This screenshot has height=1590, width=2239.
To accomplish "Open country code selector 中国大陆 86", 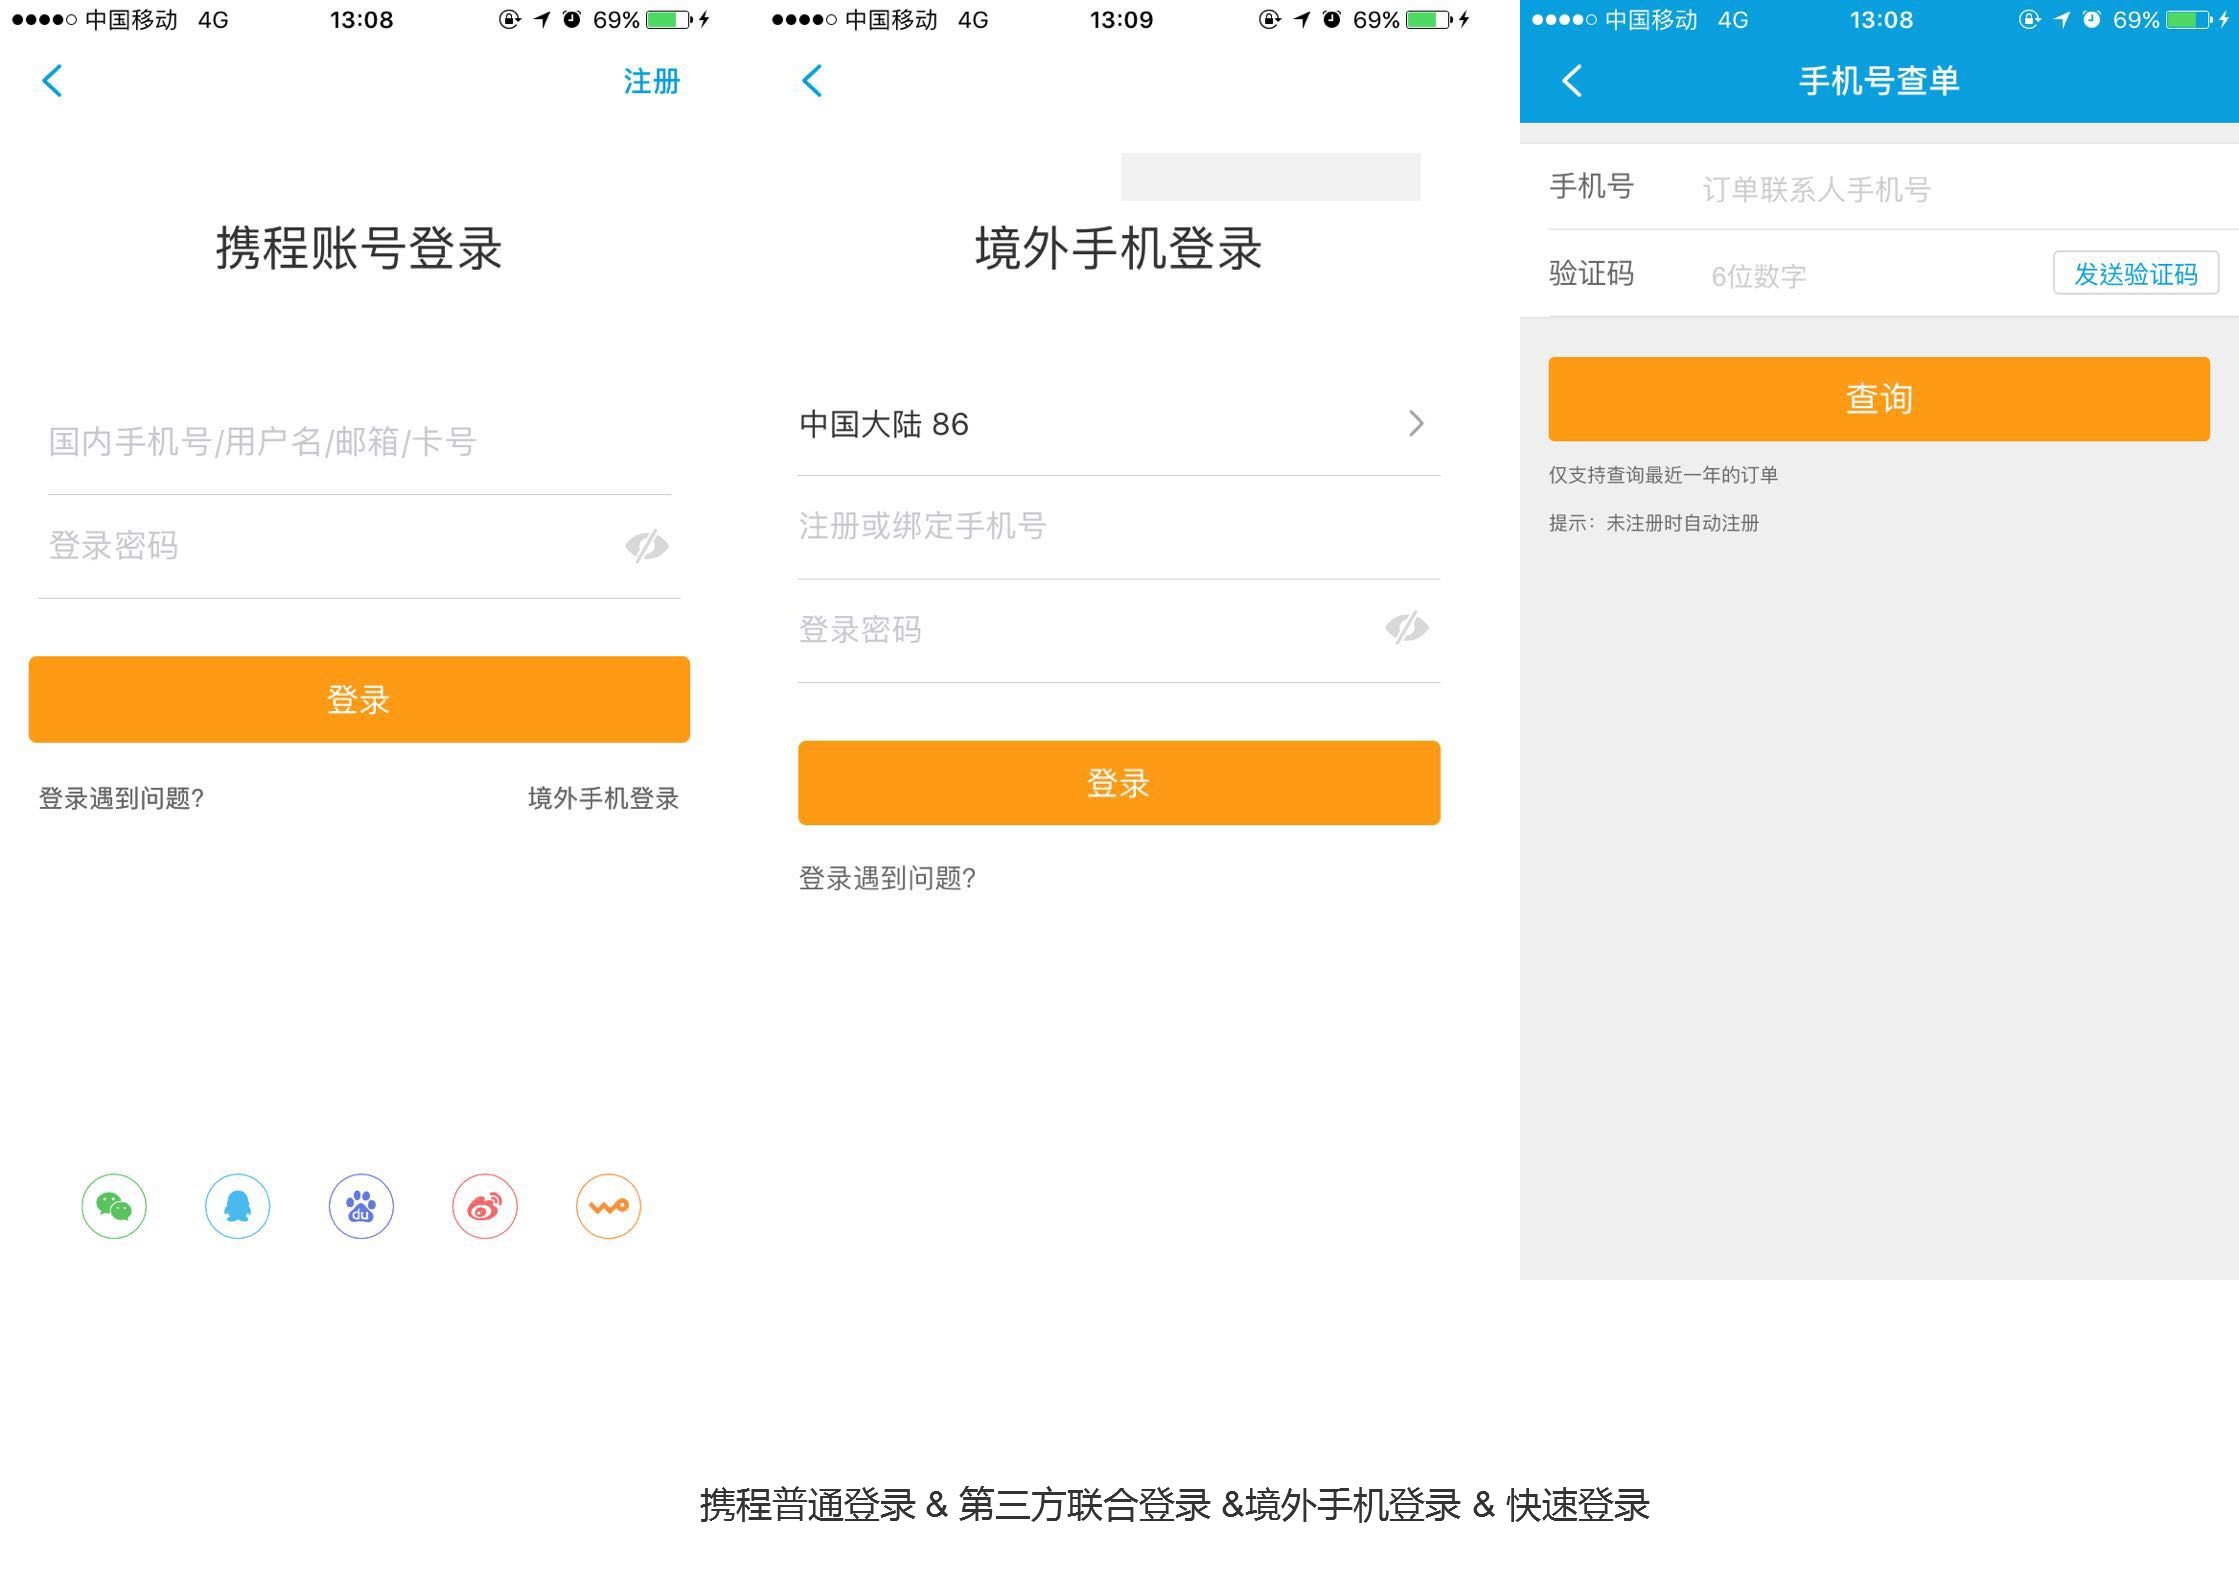I will 1119,424.
